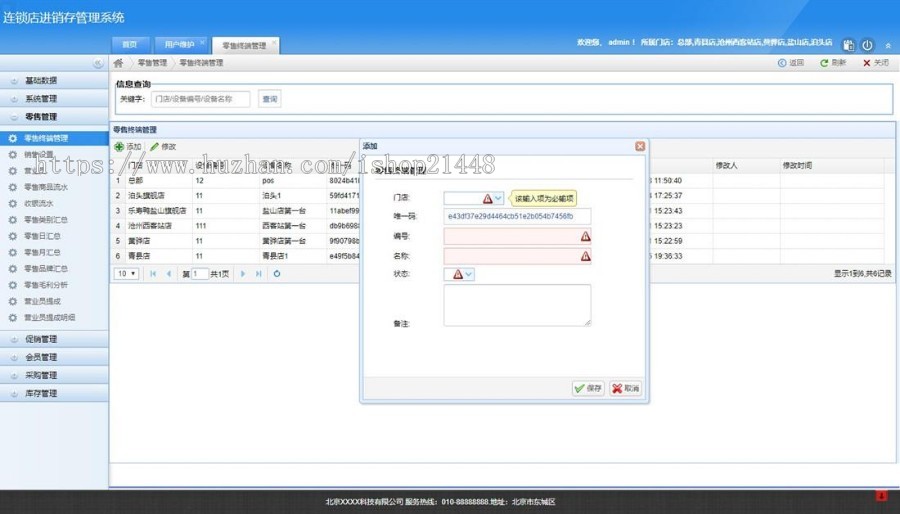Switch to the 用户维护 tab
The image size is (900, 514).
pos(180,45)
